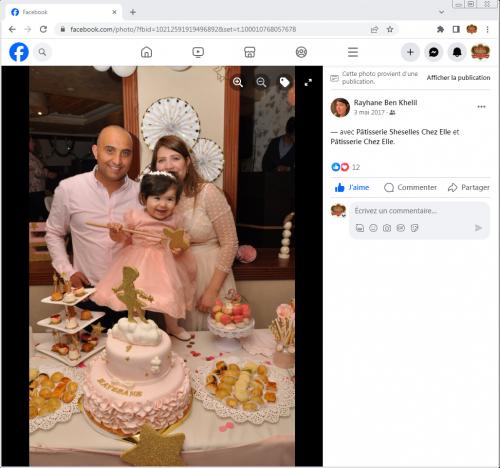Open Rayhane Ben Khelil profile name
Image resolution: width=500 pixels, height=468 pixels.
pos(385,102)
